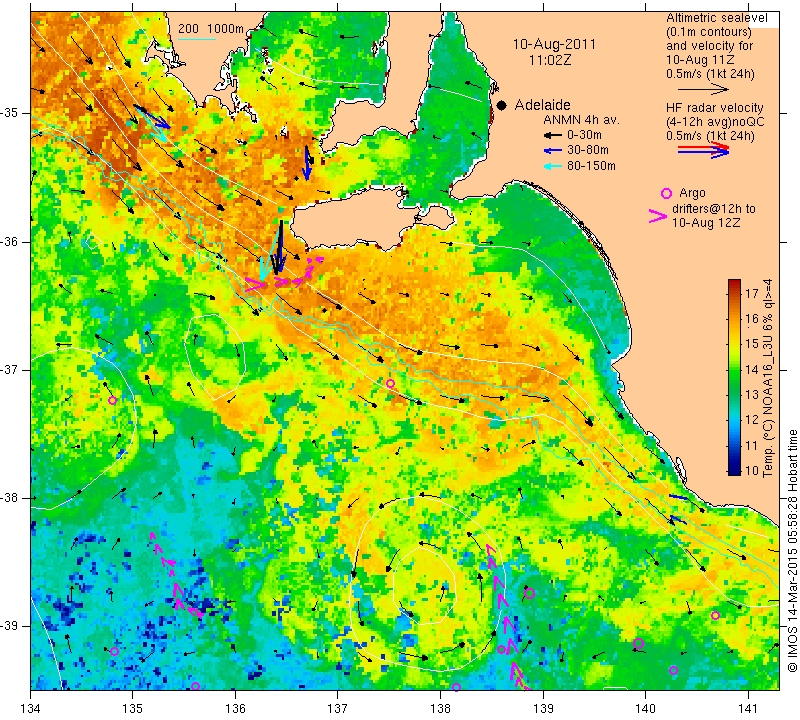The height and width of the screenshot is (720, 800).
Task: Click the latitude axis label '-39'
Action: [x=13, y=626]
